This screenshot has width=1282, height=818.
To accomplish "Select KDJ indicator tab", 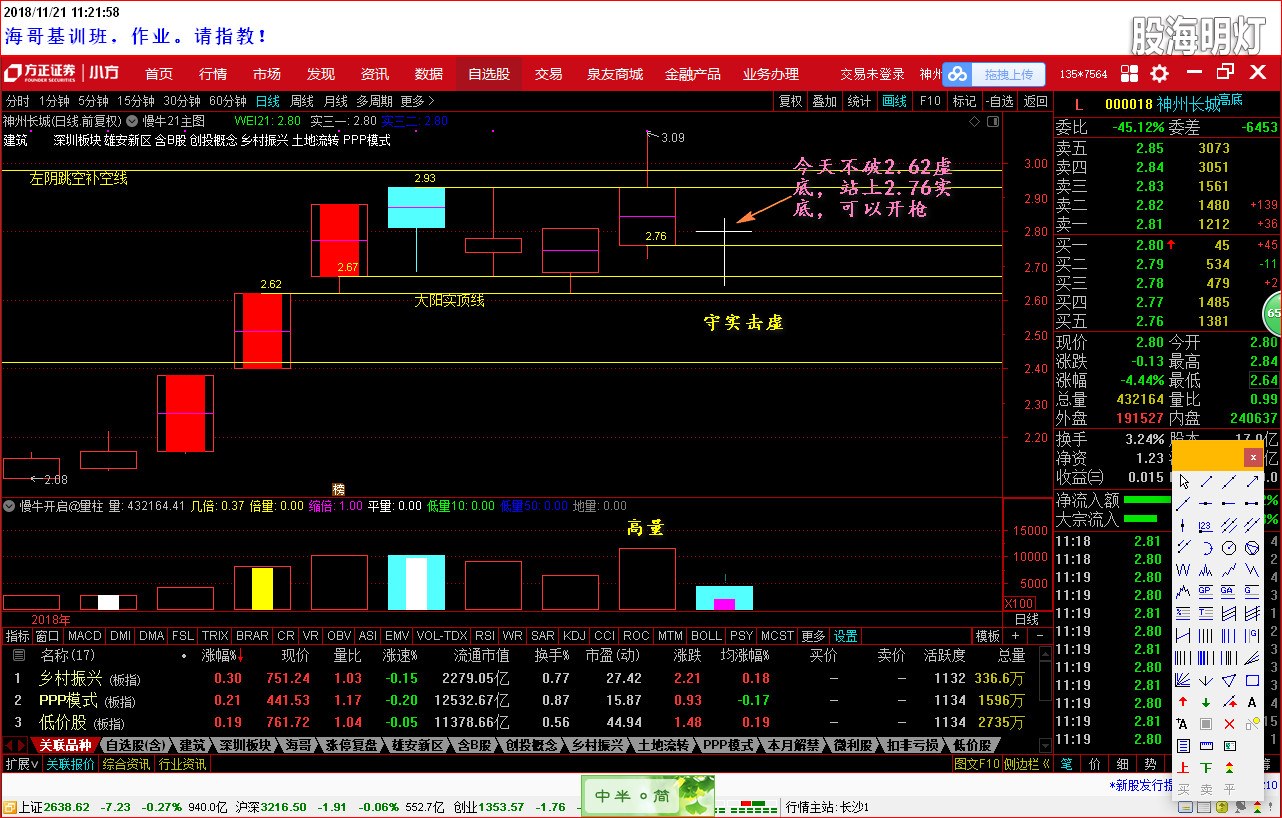I will point(574,636).
